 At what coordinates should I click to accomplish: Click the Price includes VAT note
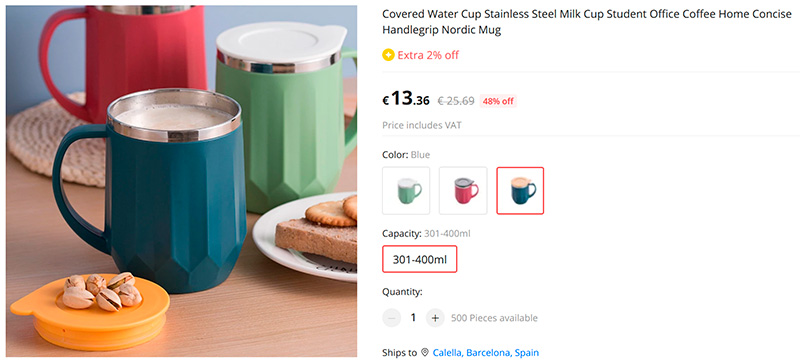click(x=422, y=125)
